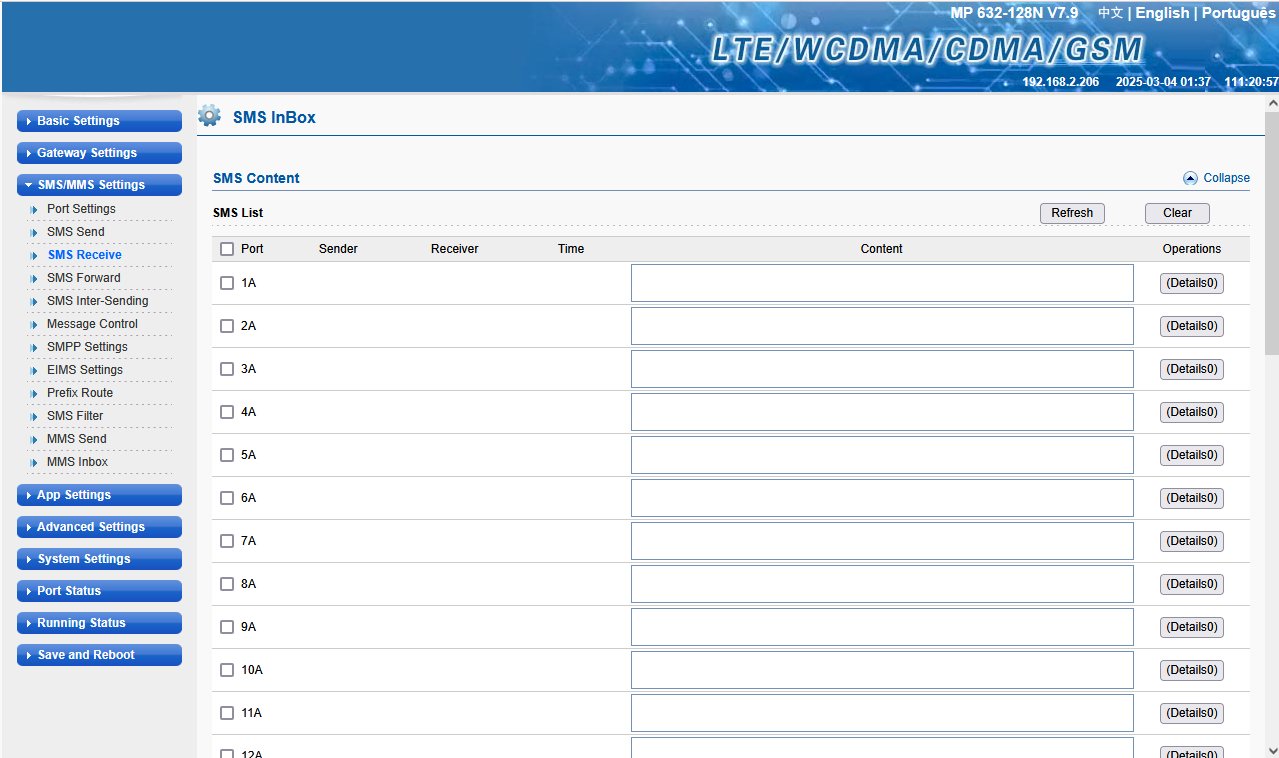Click the content text box for port 3A
The image size is (1279, 758).
(x=881, y=369)
